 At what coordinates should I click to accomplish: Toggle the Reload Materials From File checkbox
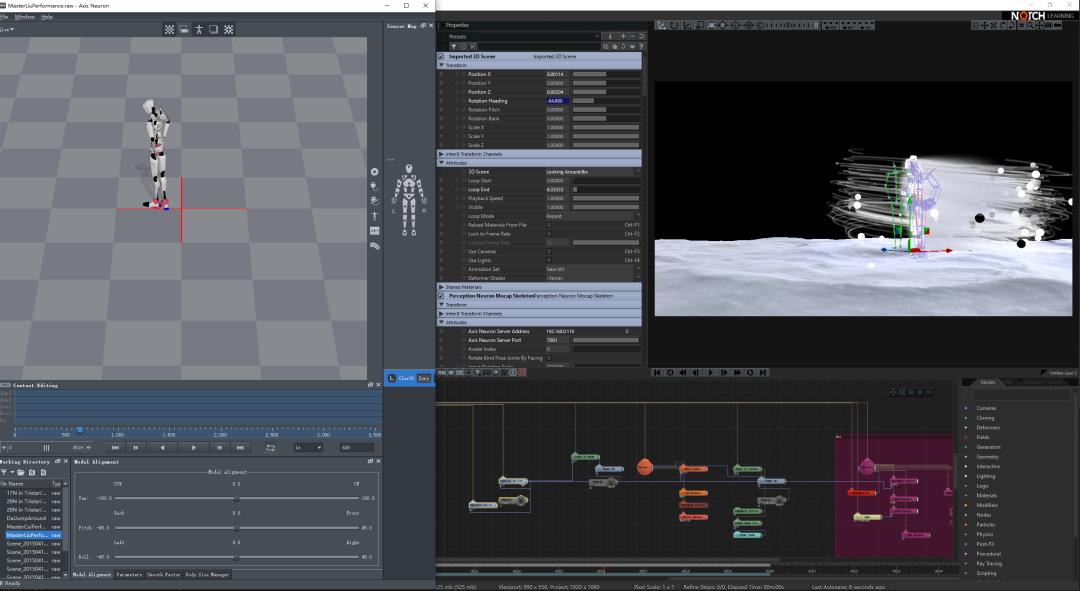pyautogui.click(x=549, y=225)
